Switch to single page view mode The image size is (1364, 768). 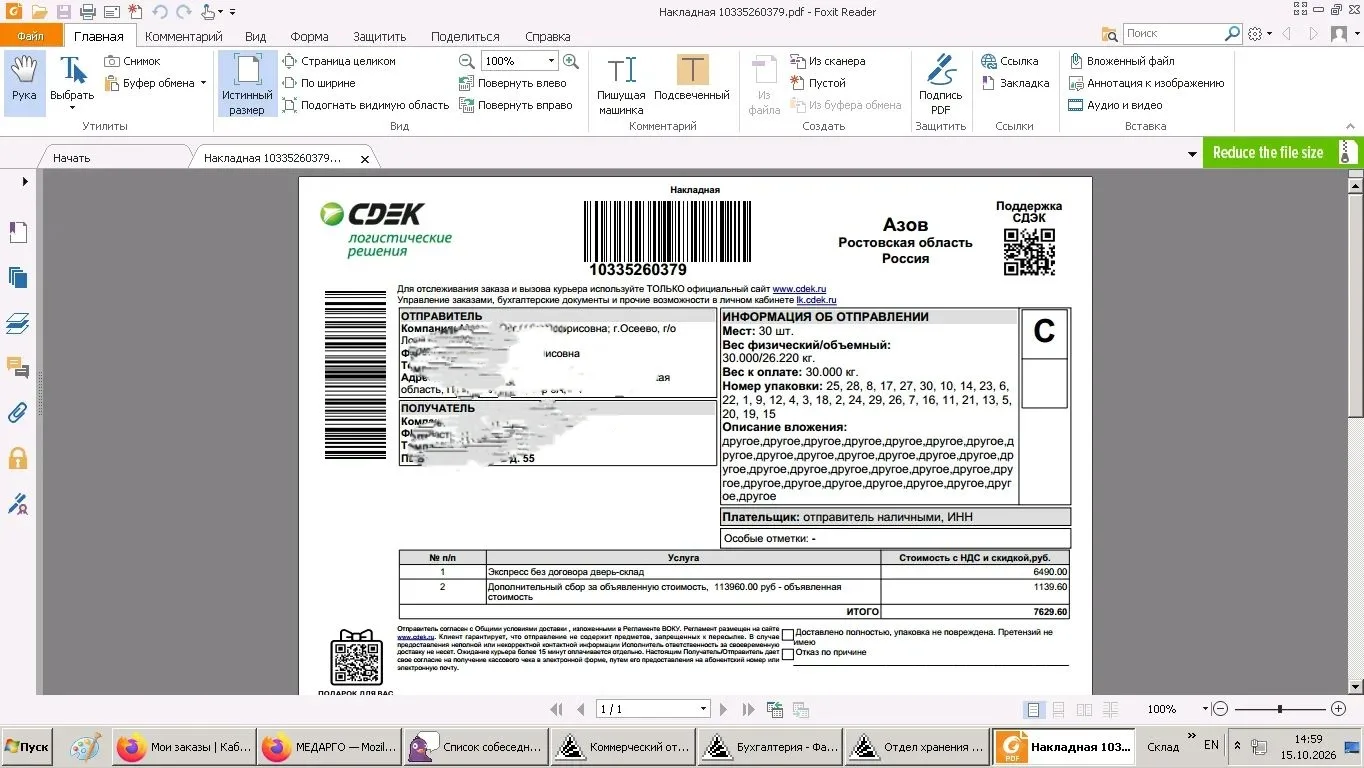(x=1033, y=709)
